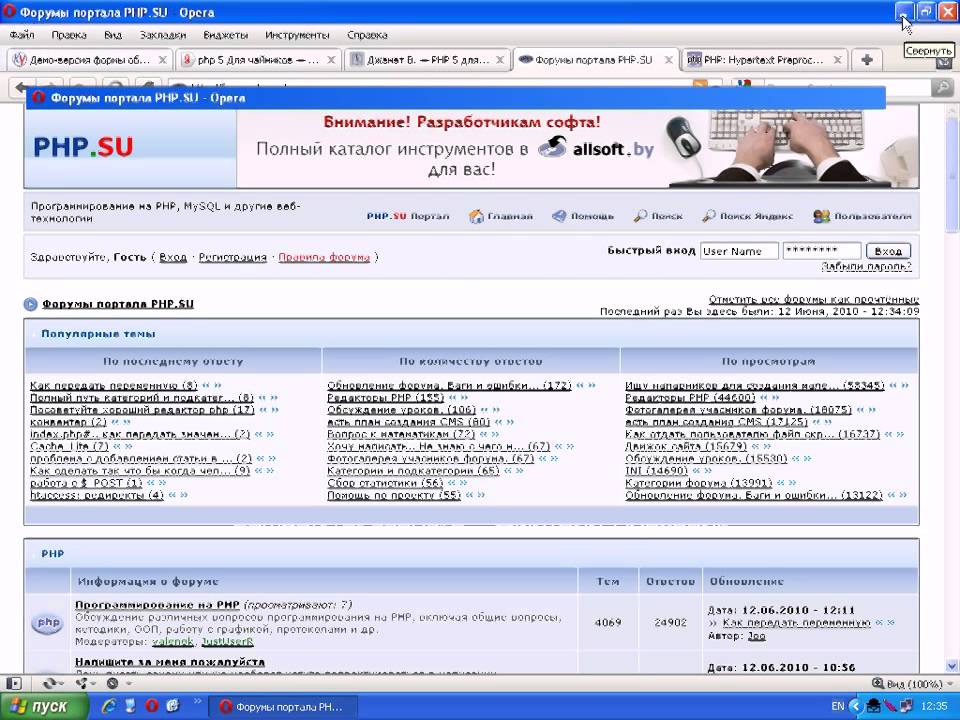
Task: Open Поиск Яндекс search
Action: 747,216
